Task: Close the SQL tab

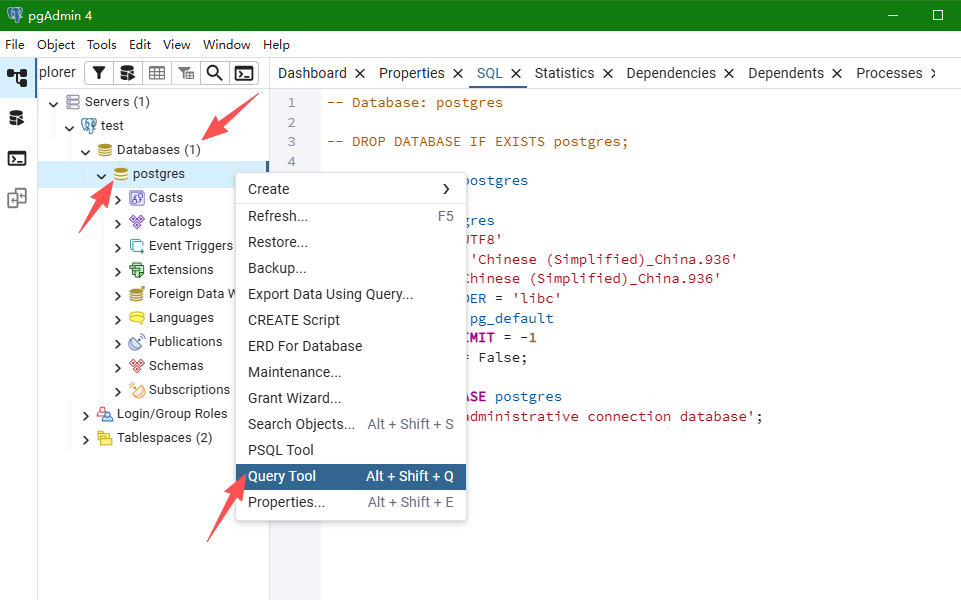Action: click(x=516, y=74)
